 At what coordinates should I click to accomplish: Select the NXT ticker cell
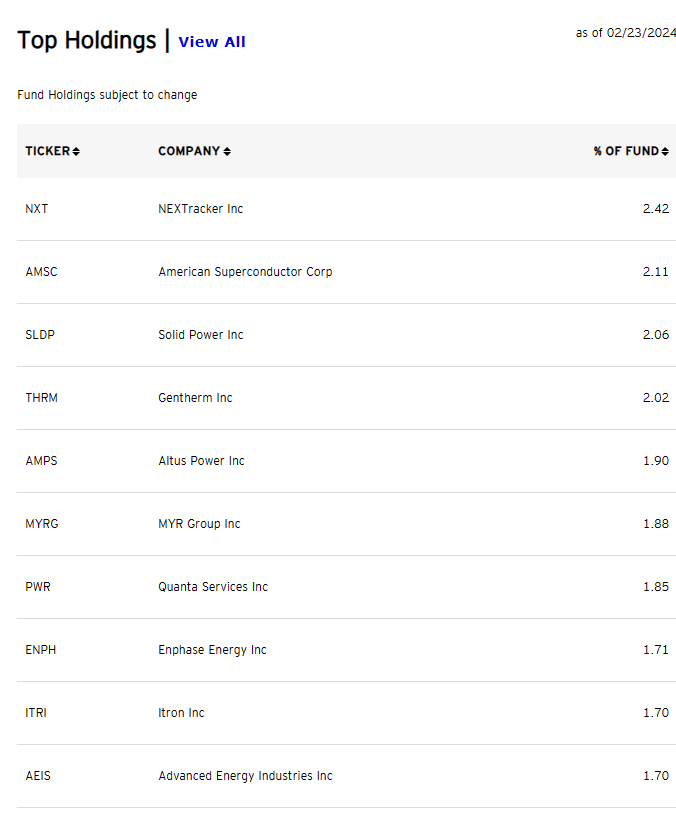pos(36,209)
